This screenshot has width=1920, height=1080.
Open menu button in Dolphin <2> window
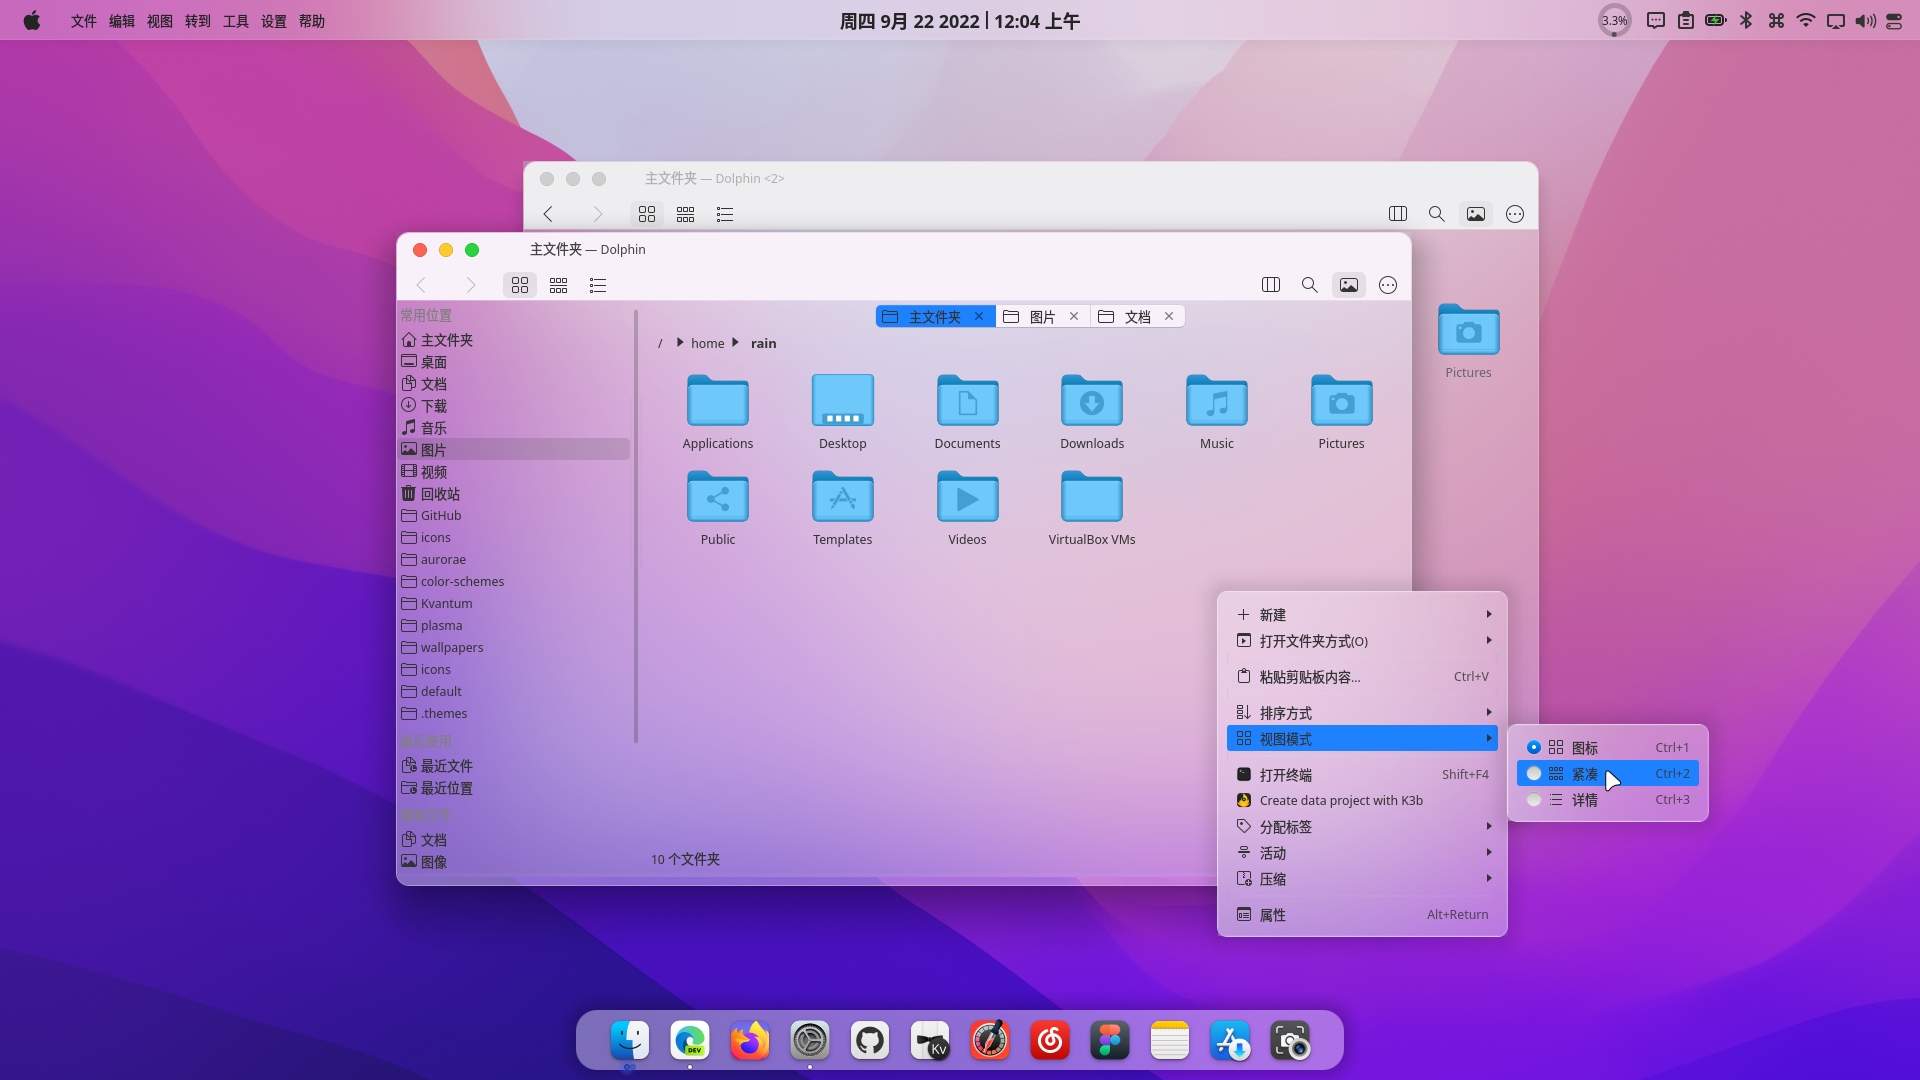tap(1515, 214)
